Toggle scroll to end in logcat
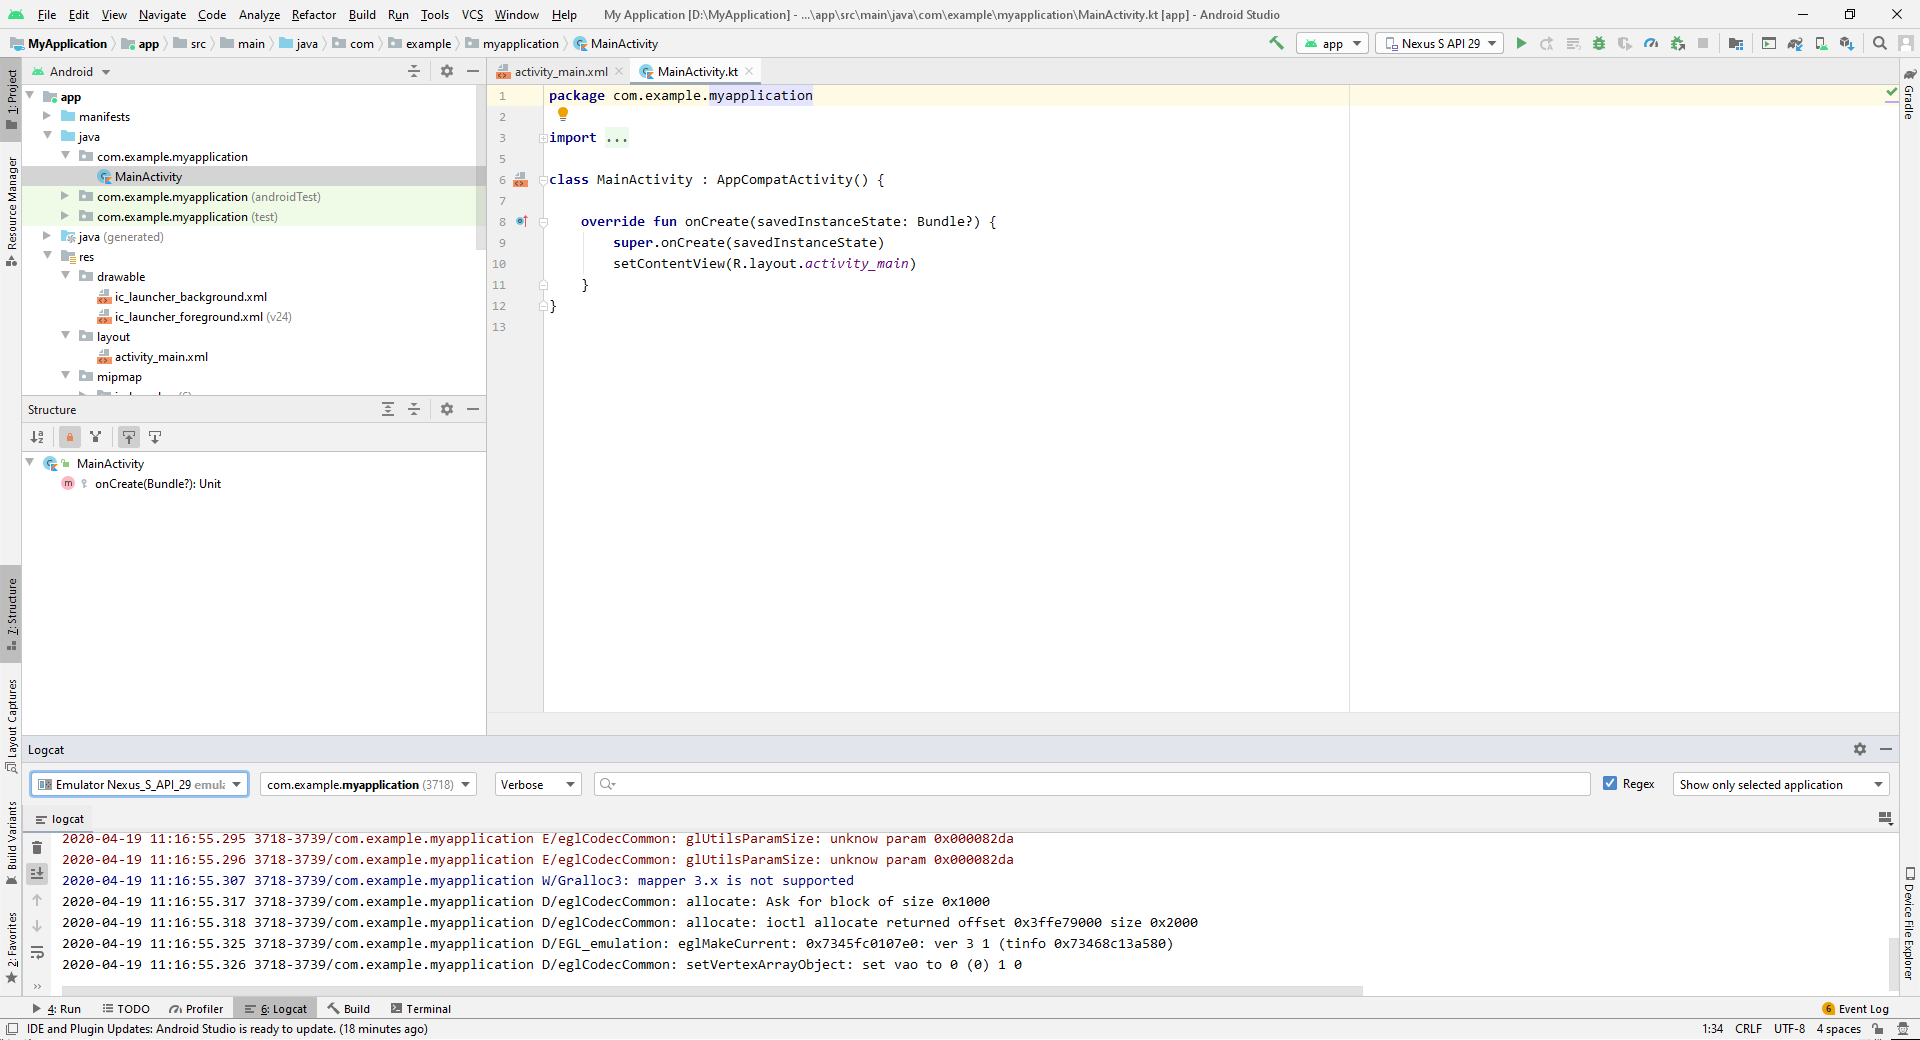1920x1040 pixels. click(37, 874)
